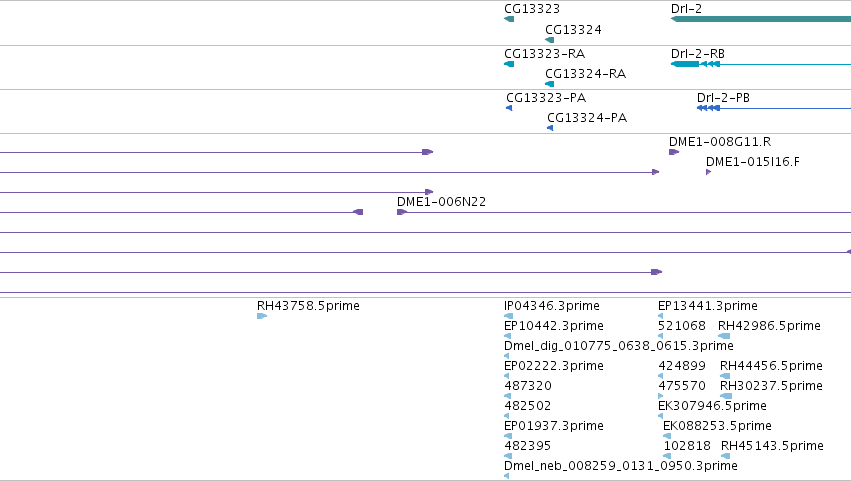The image size is (851, 481).
Task: Click the EK088253.5prime label
Action: point(717,426)
